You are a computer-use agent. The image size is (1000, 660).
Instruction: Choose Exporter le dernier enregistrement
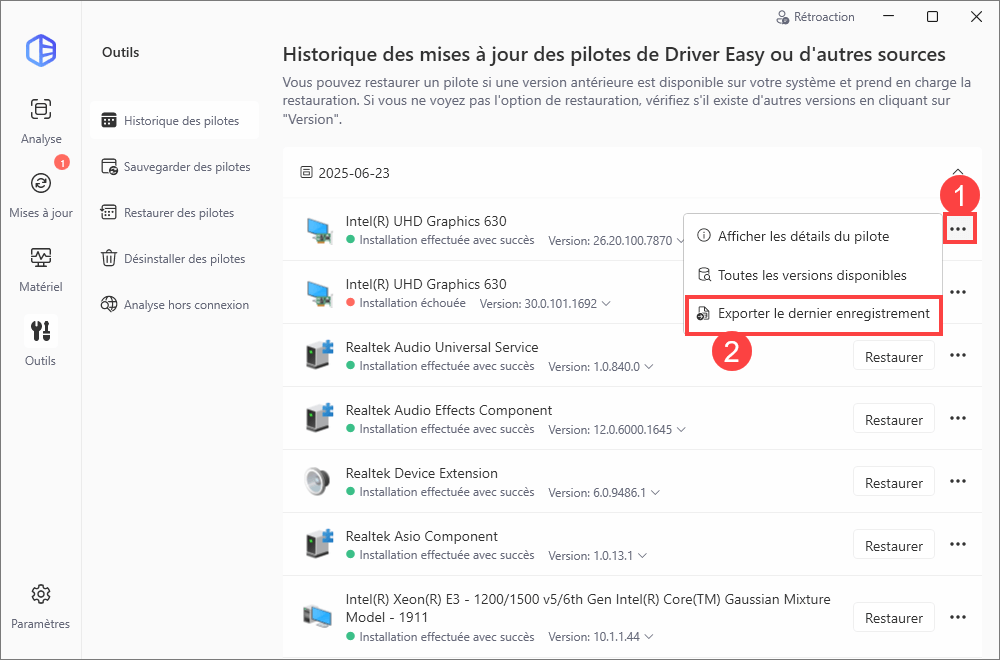[813, 314]
